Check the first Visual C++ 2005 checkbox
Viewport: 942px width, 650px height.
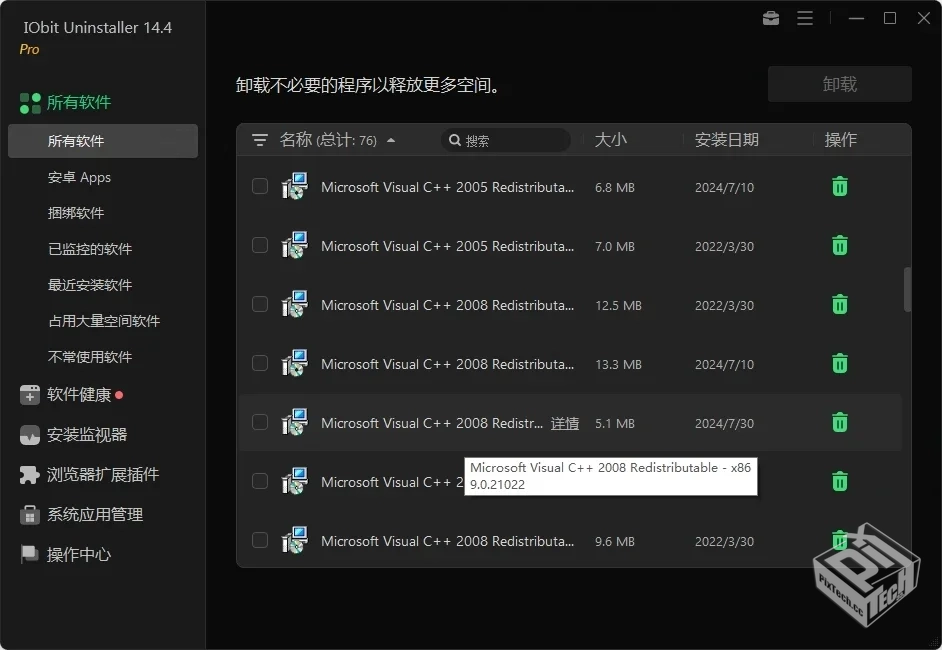coord(260,187)
